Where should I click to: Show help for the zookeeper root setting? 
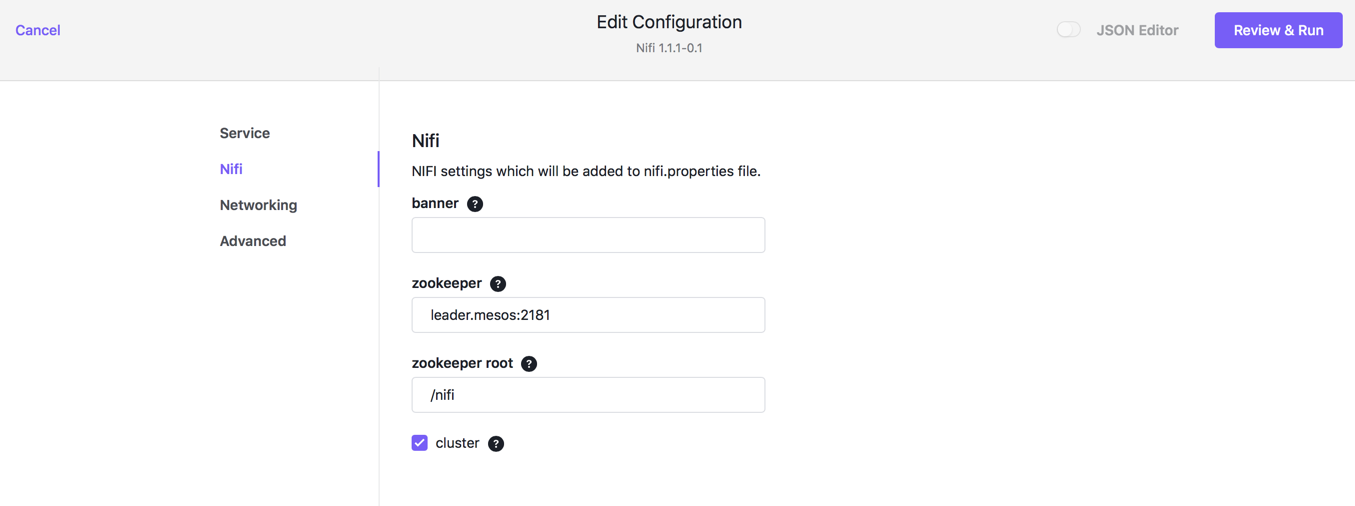coord(529,364)
